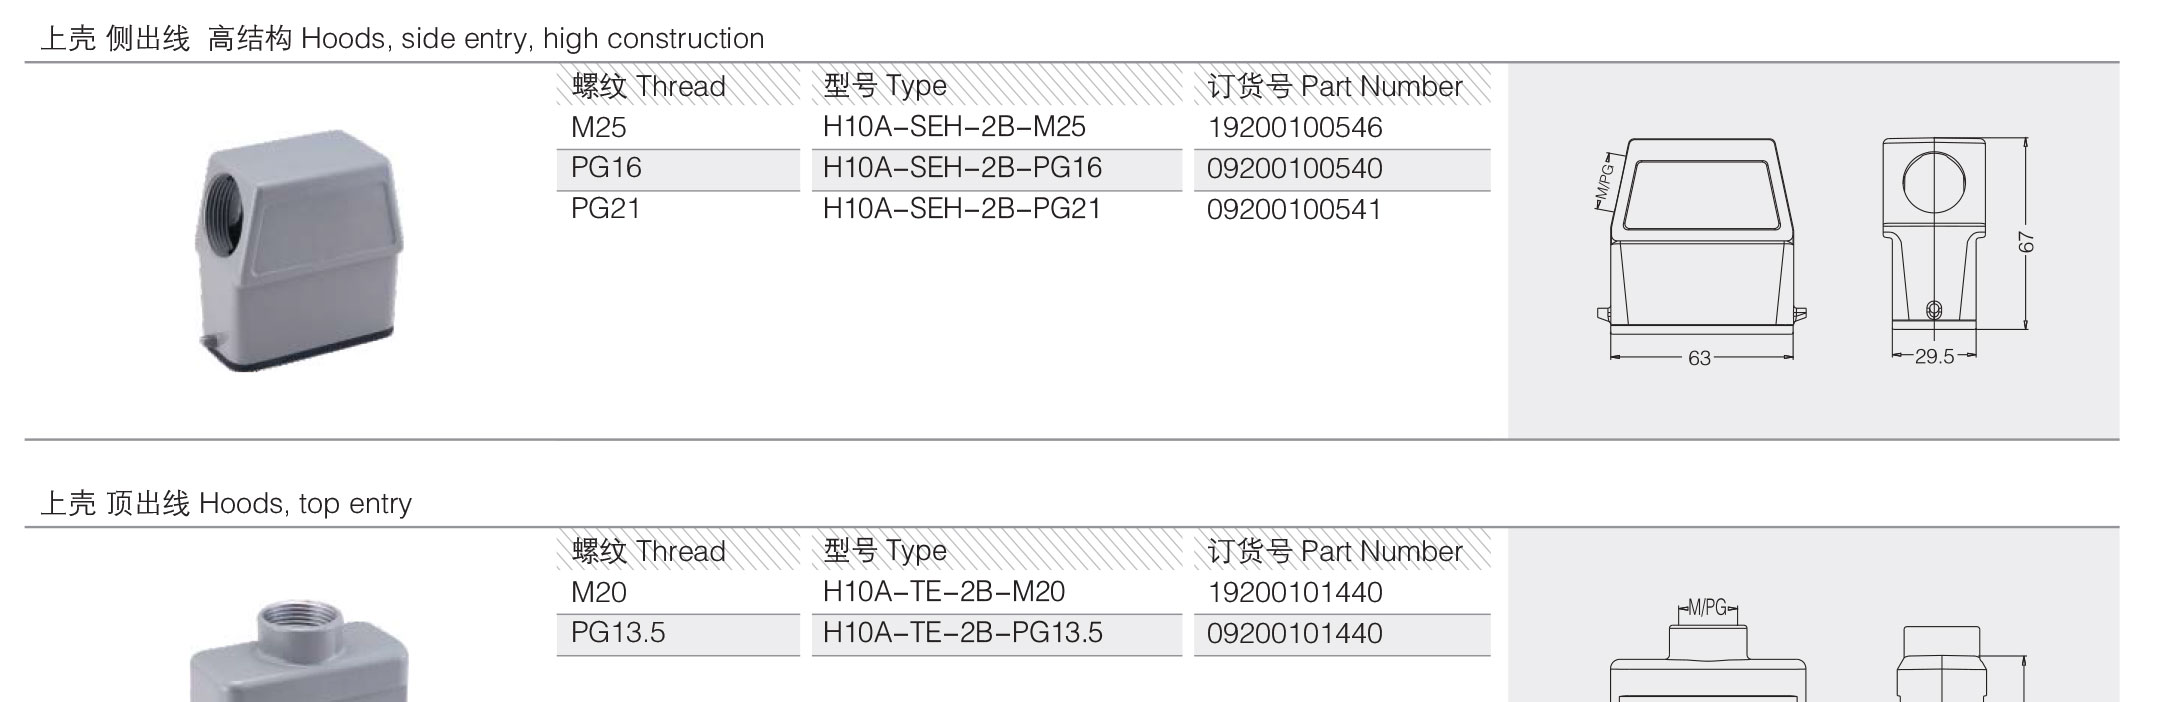Click the first Thread column header
The width and height of the screenshot is (2173, 702).
[649, 86]
